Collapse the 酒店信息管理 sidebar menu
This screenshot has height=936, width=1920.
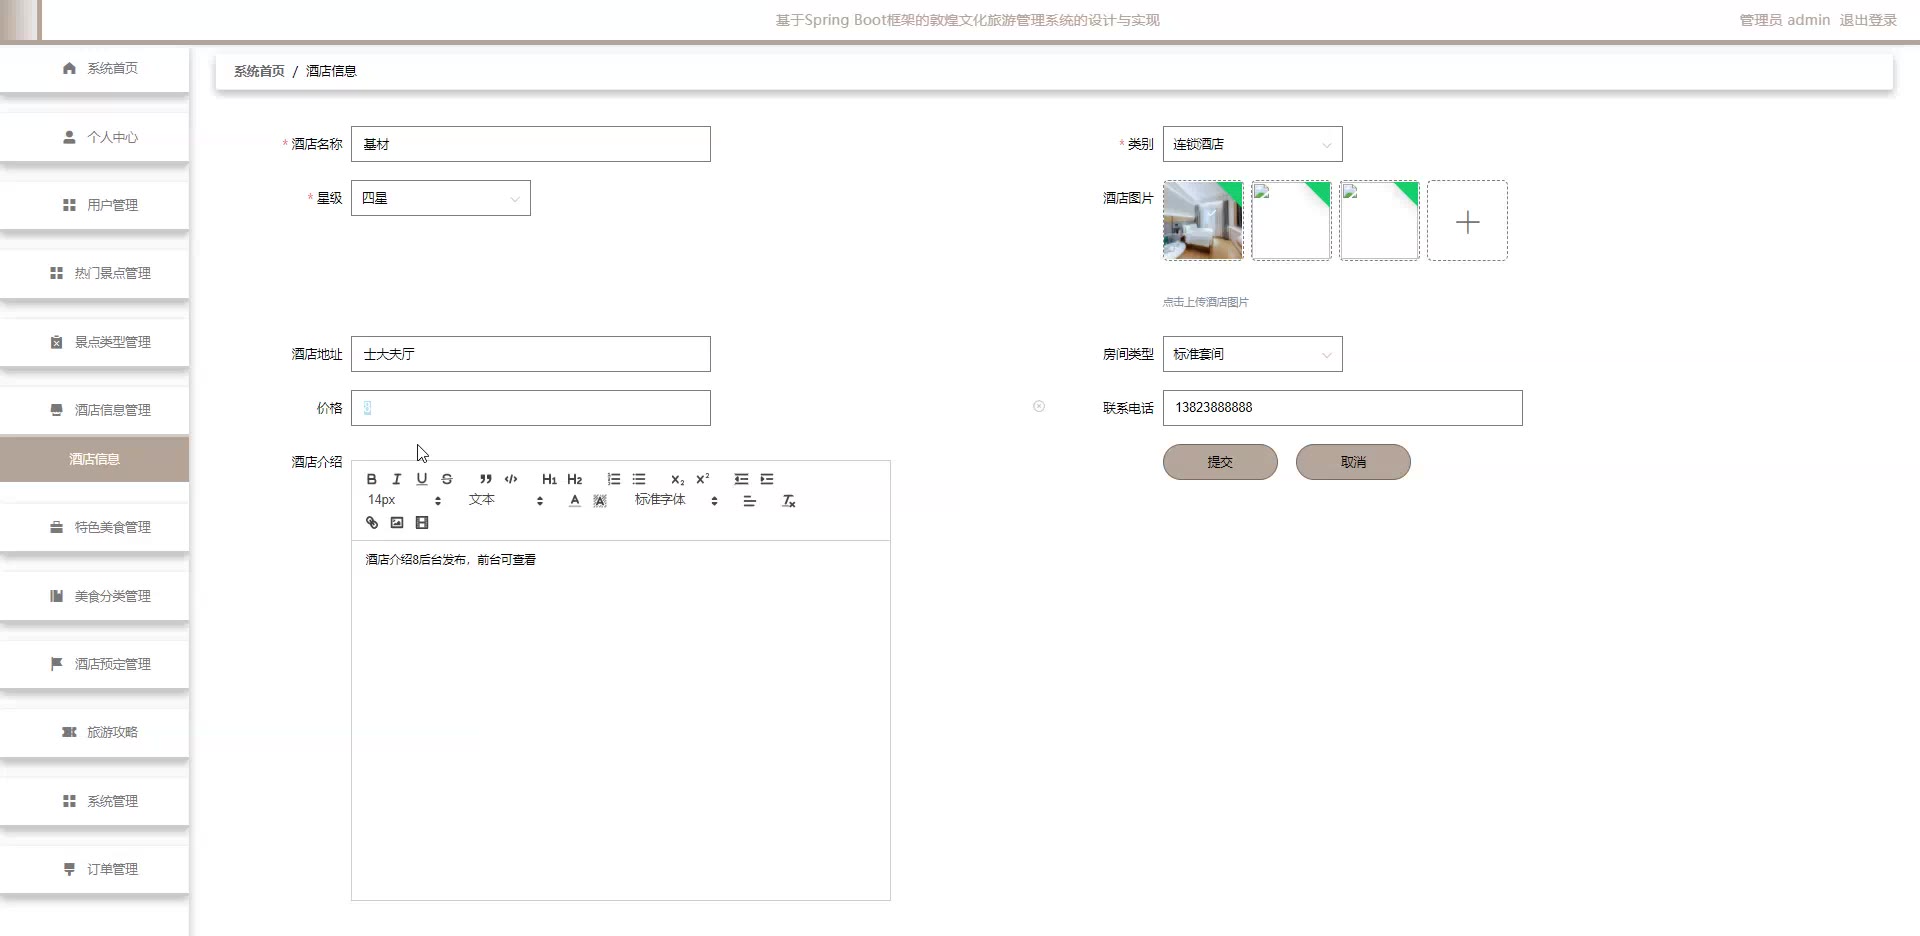pyautogui.click(x=94, y=410)
